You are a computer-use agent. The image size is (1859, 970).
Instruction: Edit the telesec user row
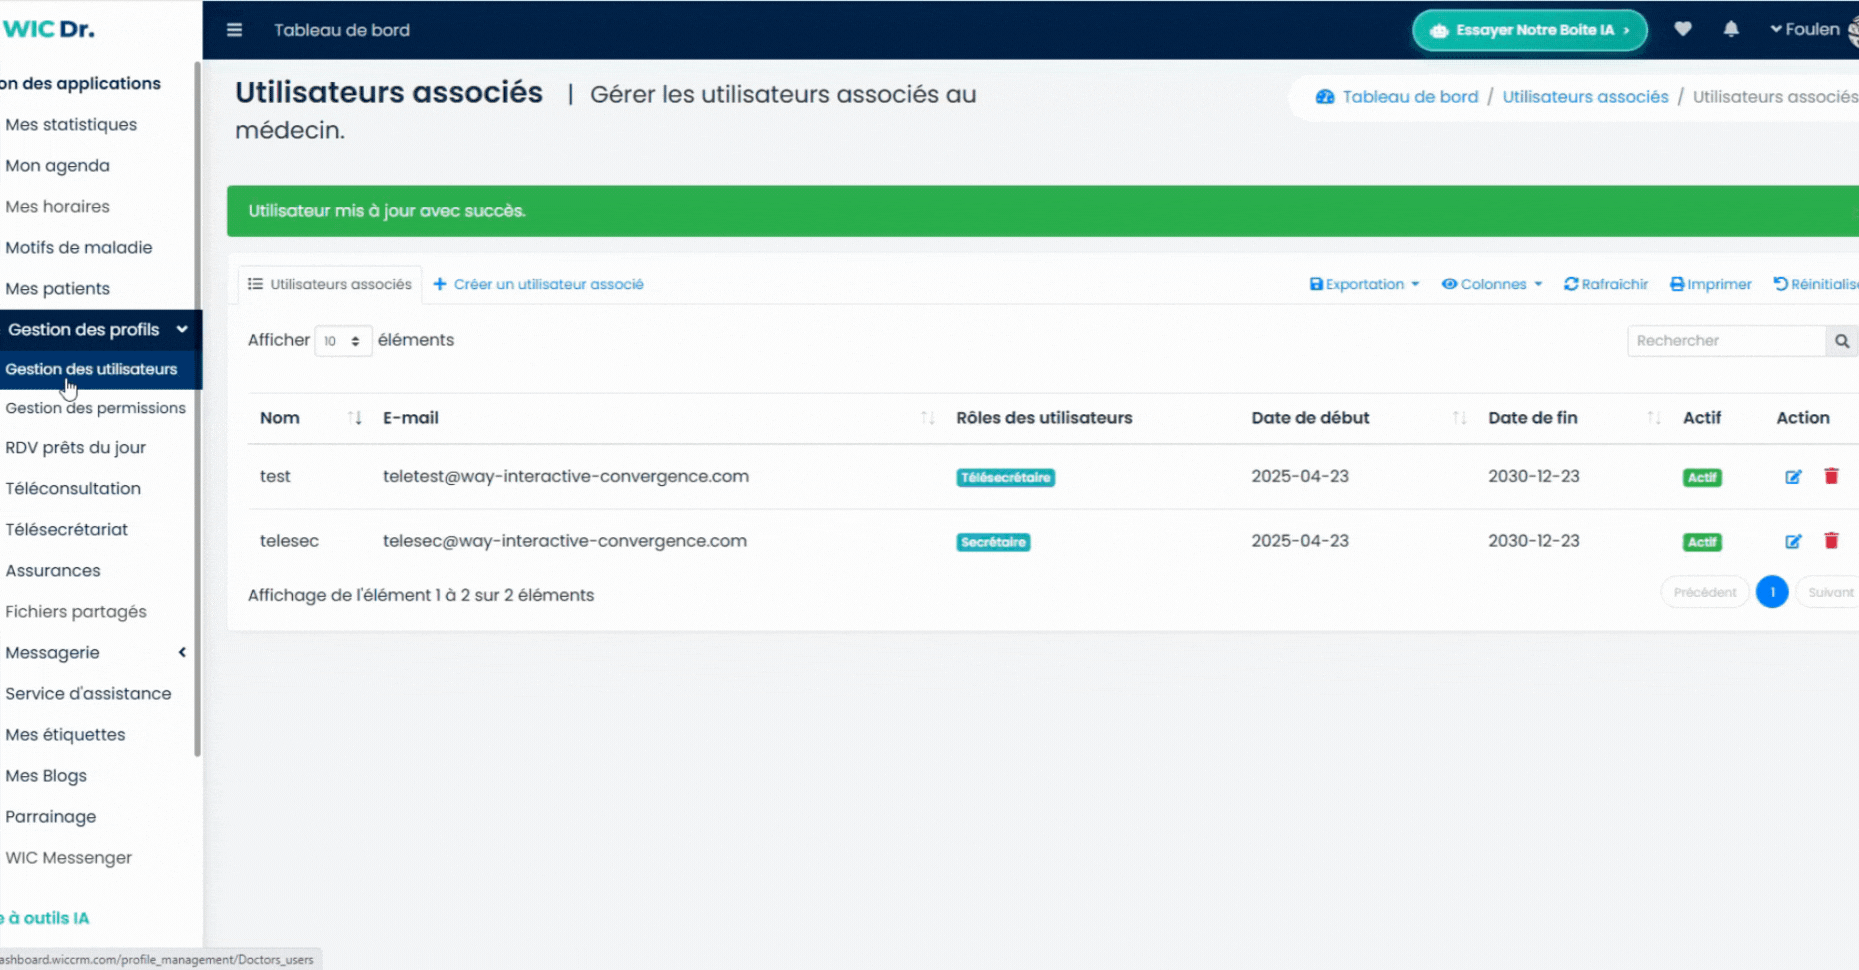1793,541
